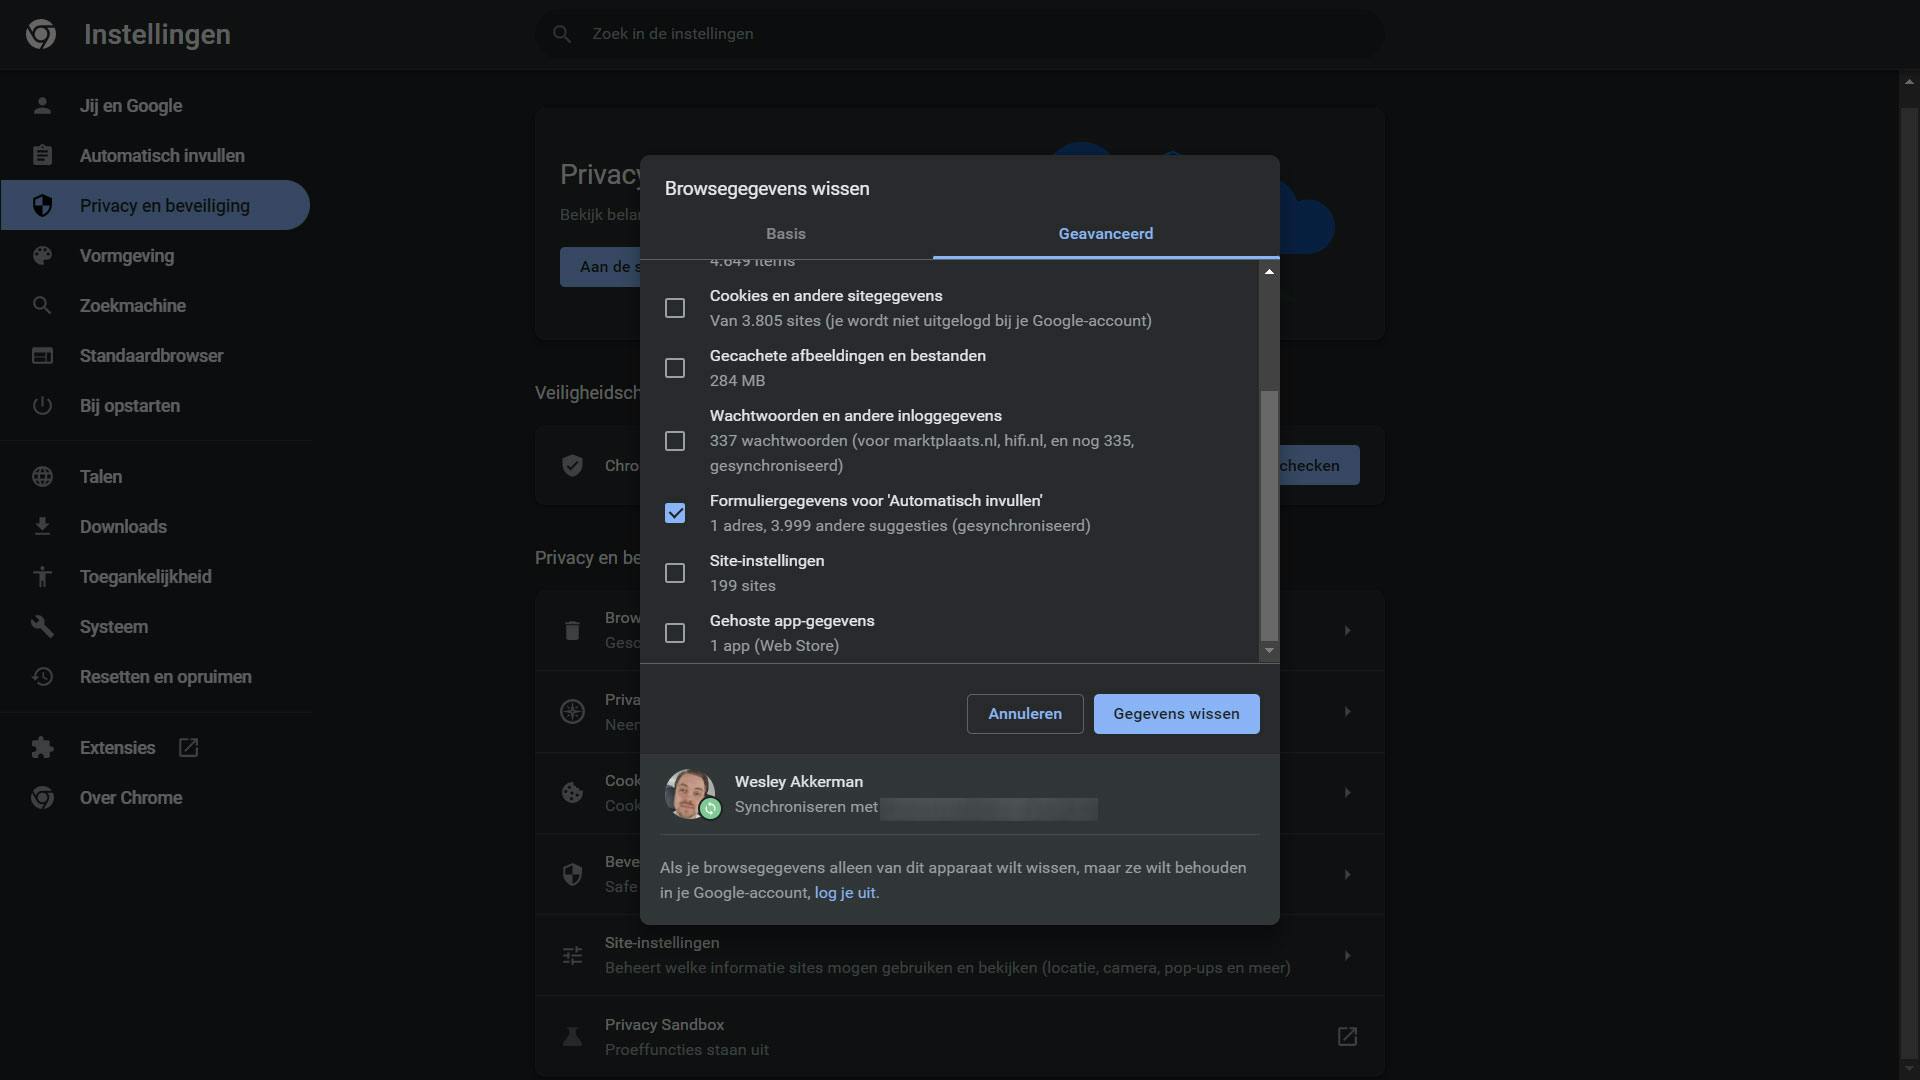Select the Geavanceerd tab
This screenshot has width=1920, height=1080.
[1105, 234]
